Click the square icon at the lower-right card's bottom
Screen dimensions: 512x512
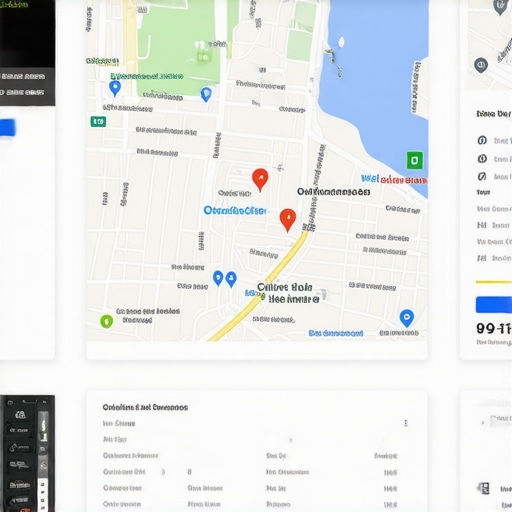coord(483,488)
